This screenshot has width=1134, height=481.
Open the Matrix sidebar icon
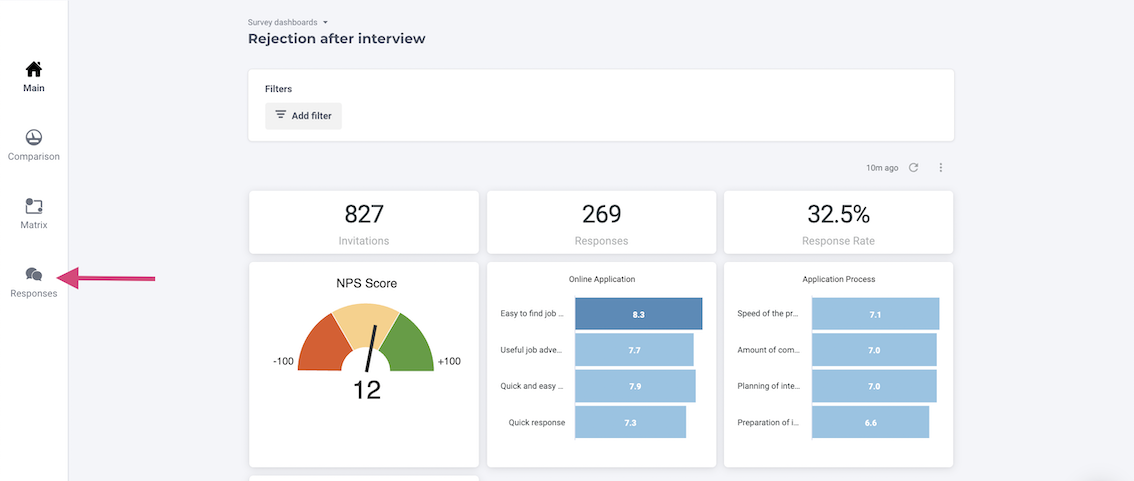[x=34, y=206]
